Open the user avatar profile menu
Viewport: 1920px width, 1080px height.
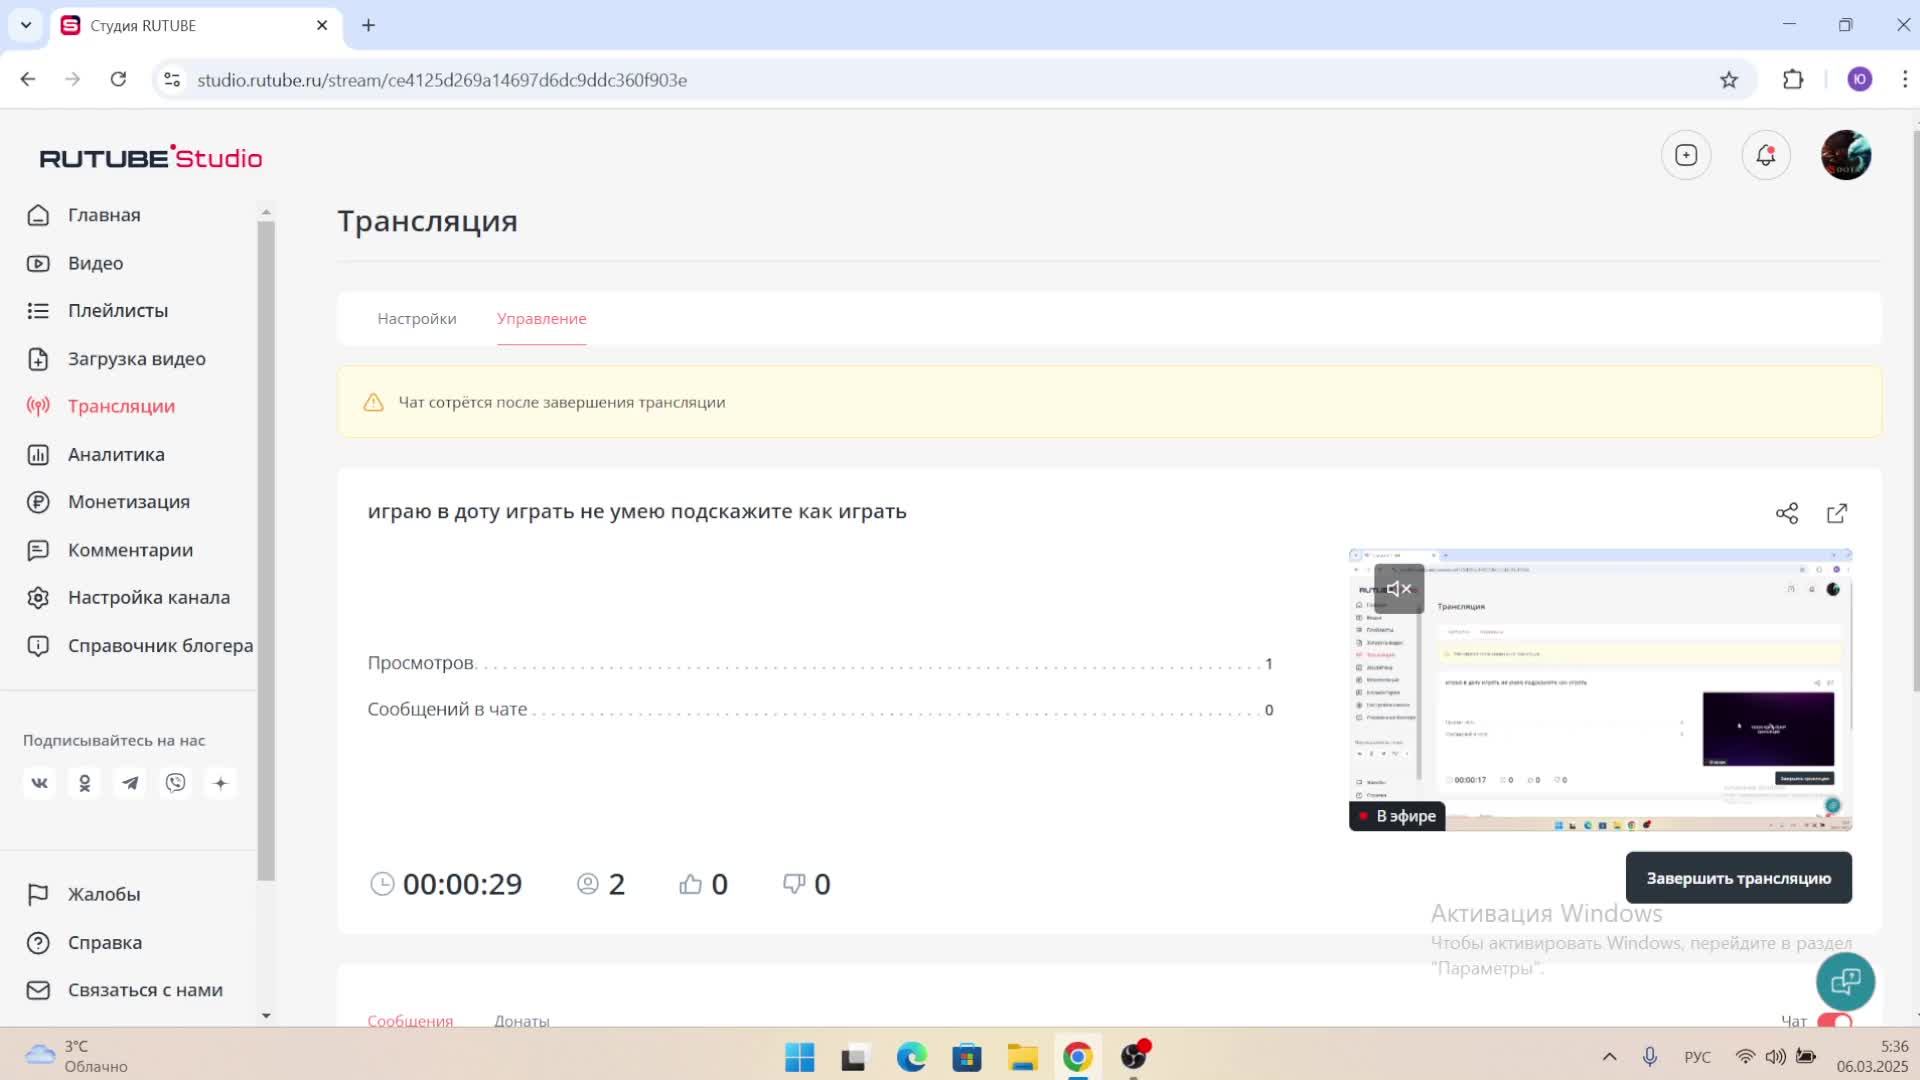pyautogui.click(x=1845, y=156)
